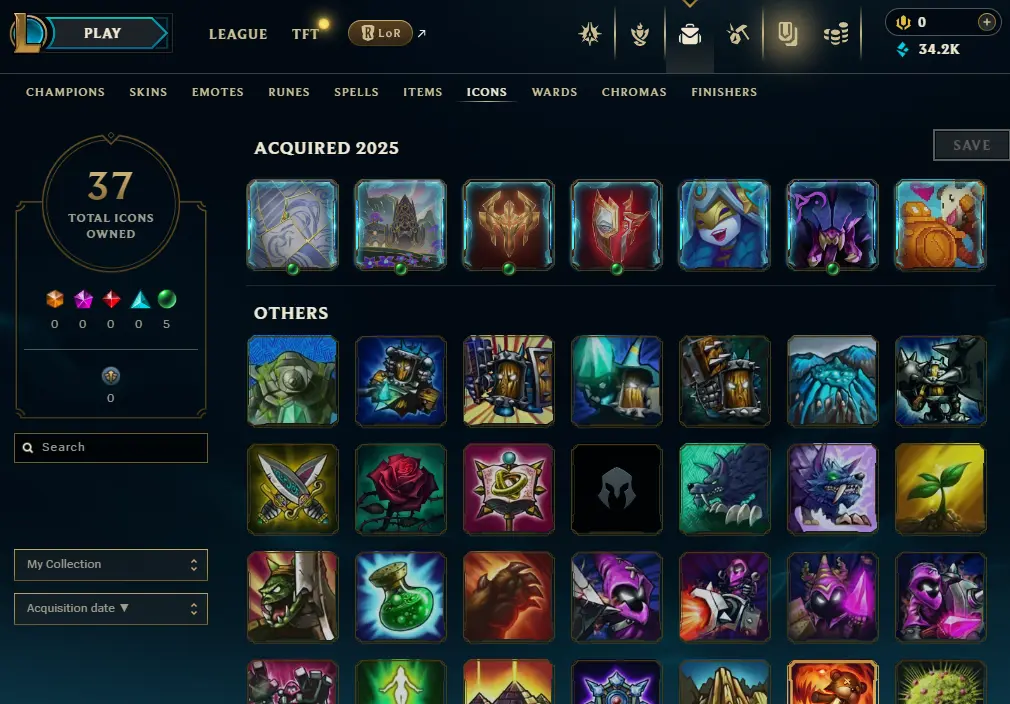Open the Loot hammer icon
The image size is (1010, 704).
738,34
